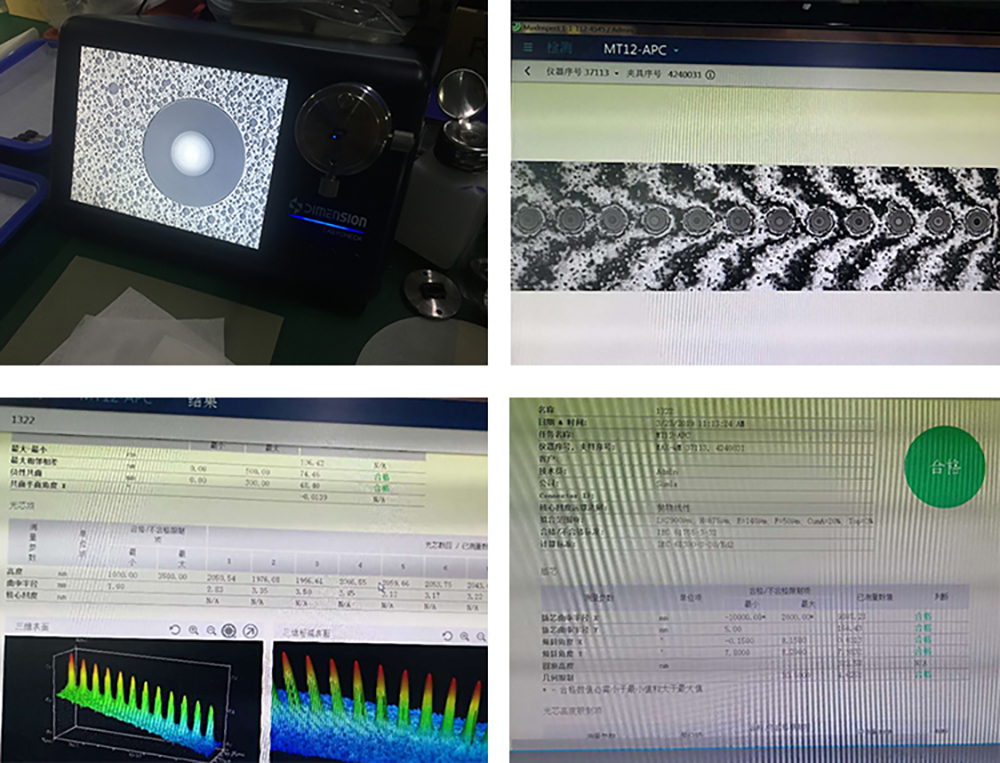Viewport: 1000px width, 763px height.
Task: Click the fiber column 1 header
Action: [x=229, y=561]
